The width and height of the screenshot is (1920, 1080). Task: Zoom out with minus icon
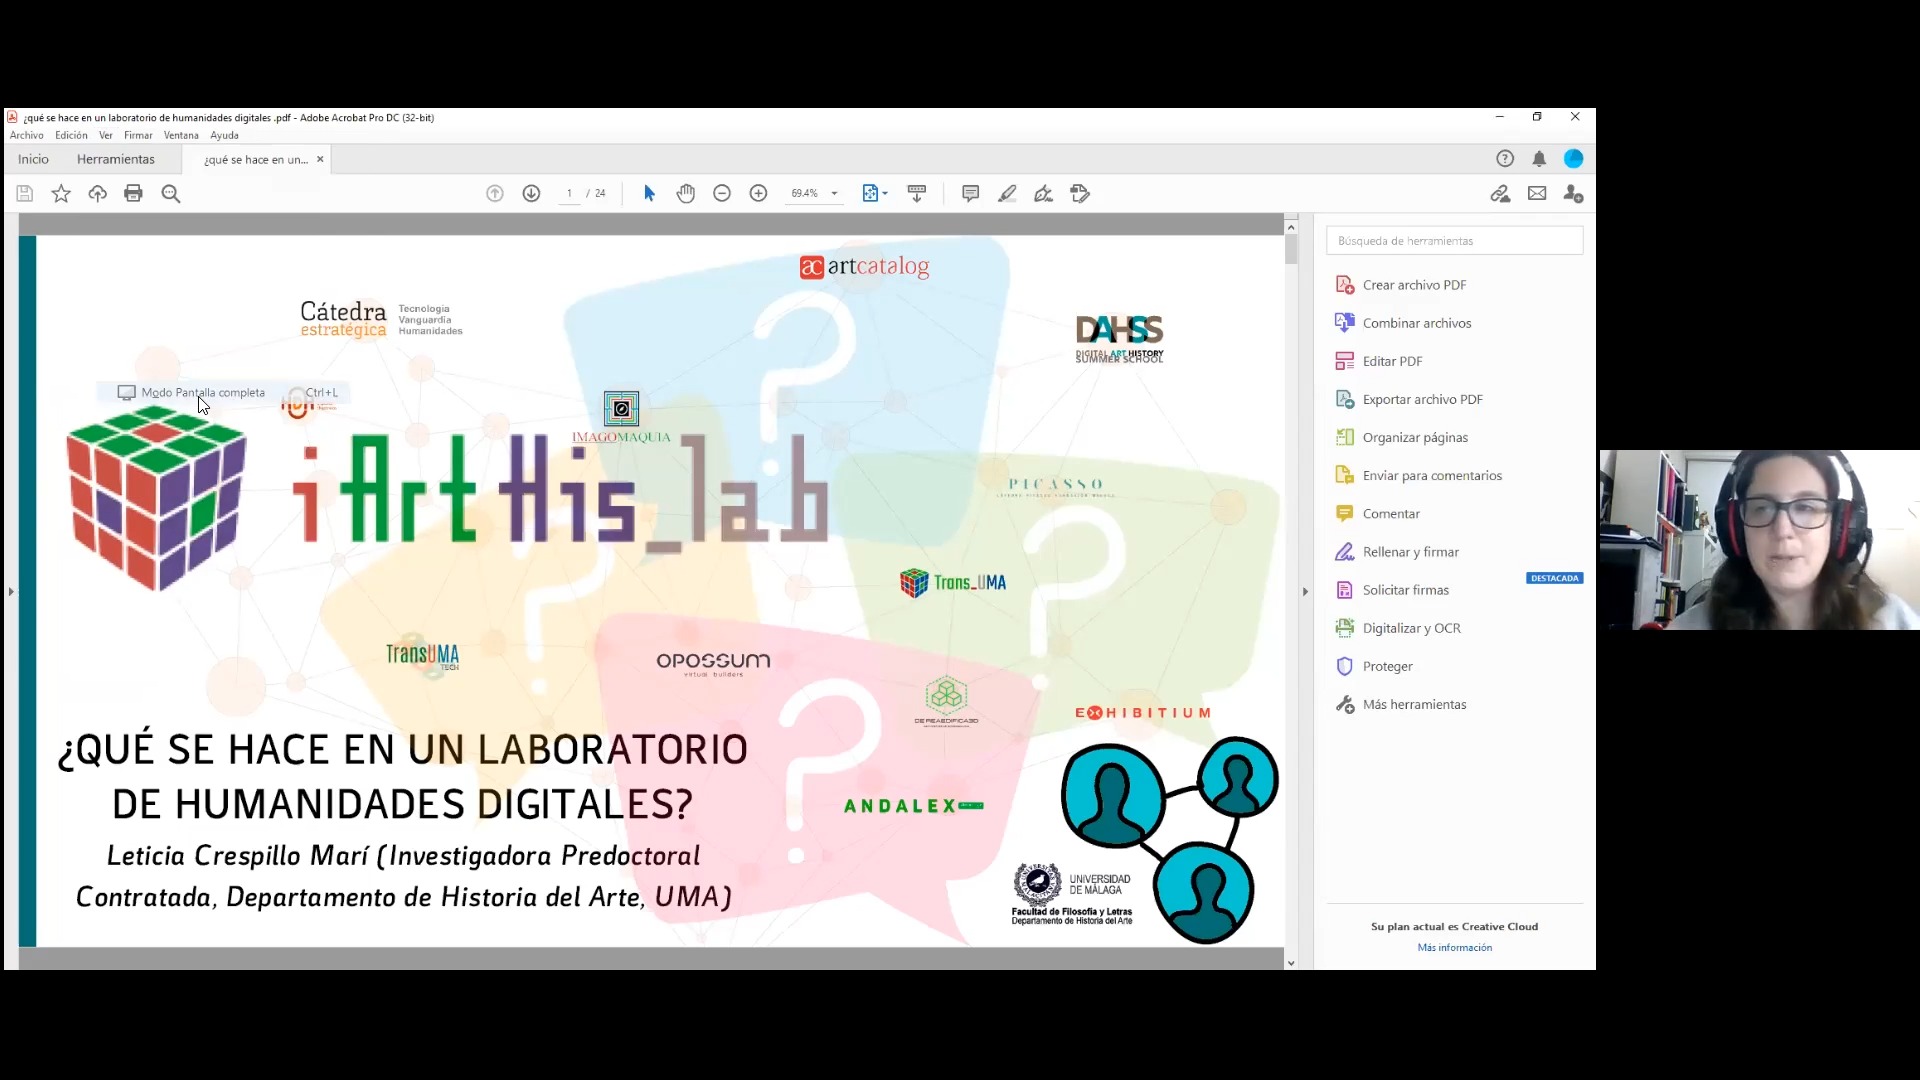722,194
